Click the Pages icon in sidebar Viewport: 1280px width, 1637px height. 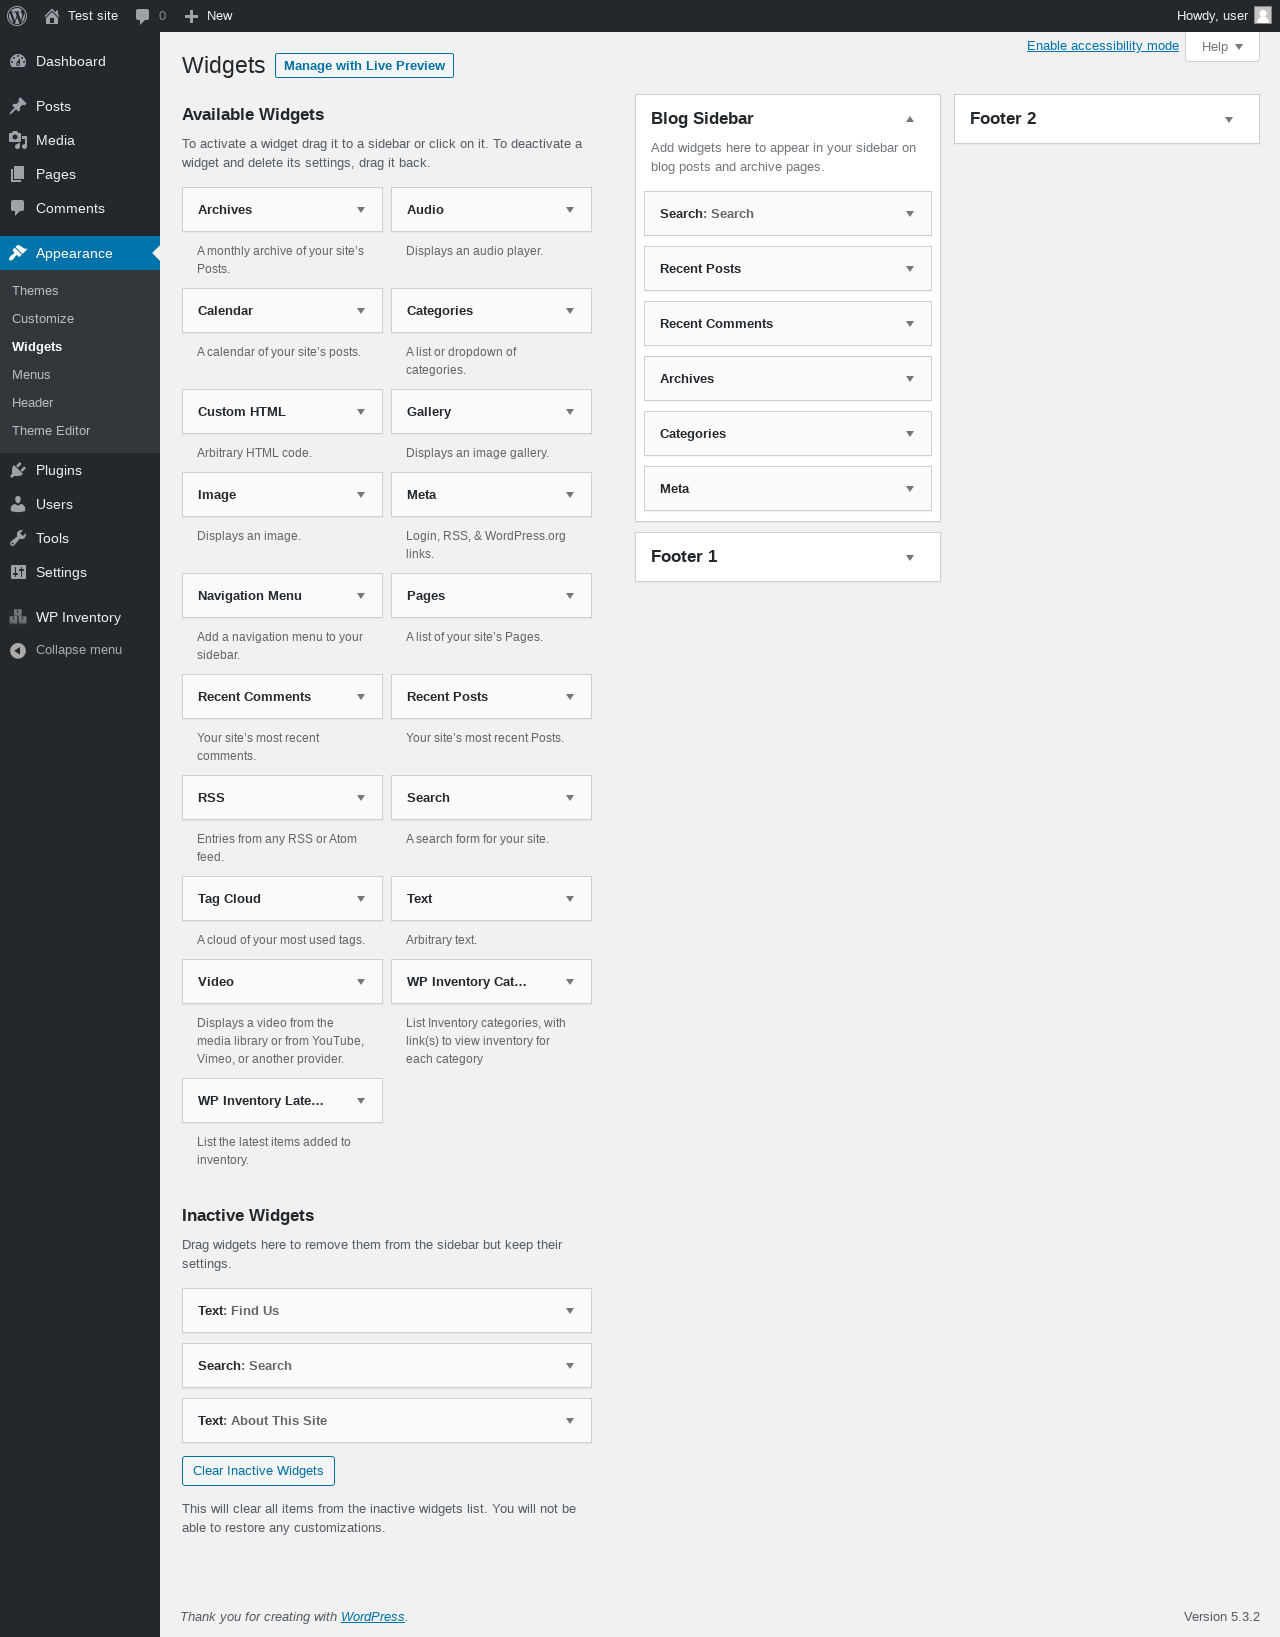pyautogui.click(x=18, y=174)
